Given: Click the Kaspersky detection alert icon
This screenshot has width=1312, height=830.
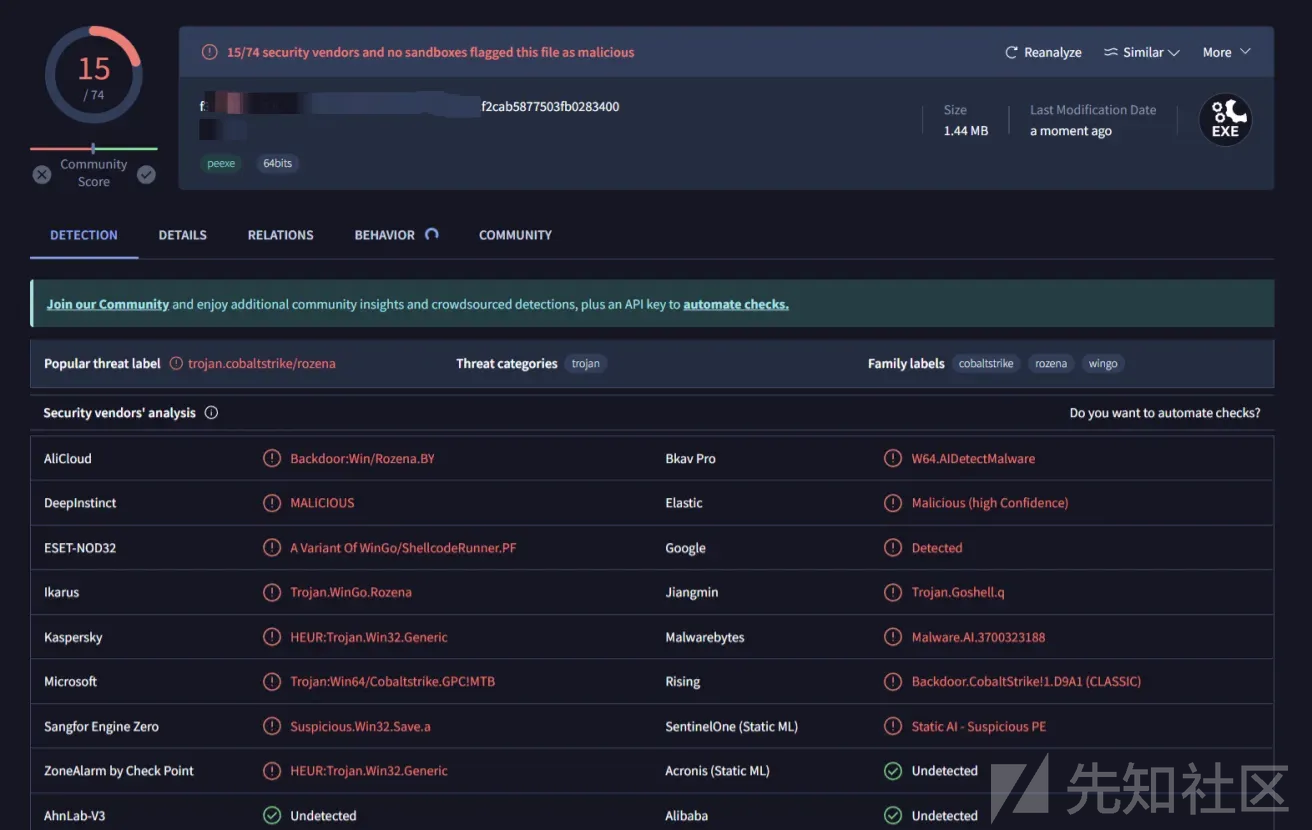Looking at the screenshot, I should click(272, 637).
